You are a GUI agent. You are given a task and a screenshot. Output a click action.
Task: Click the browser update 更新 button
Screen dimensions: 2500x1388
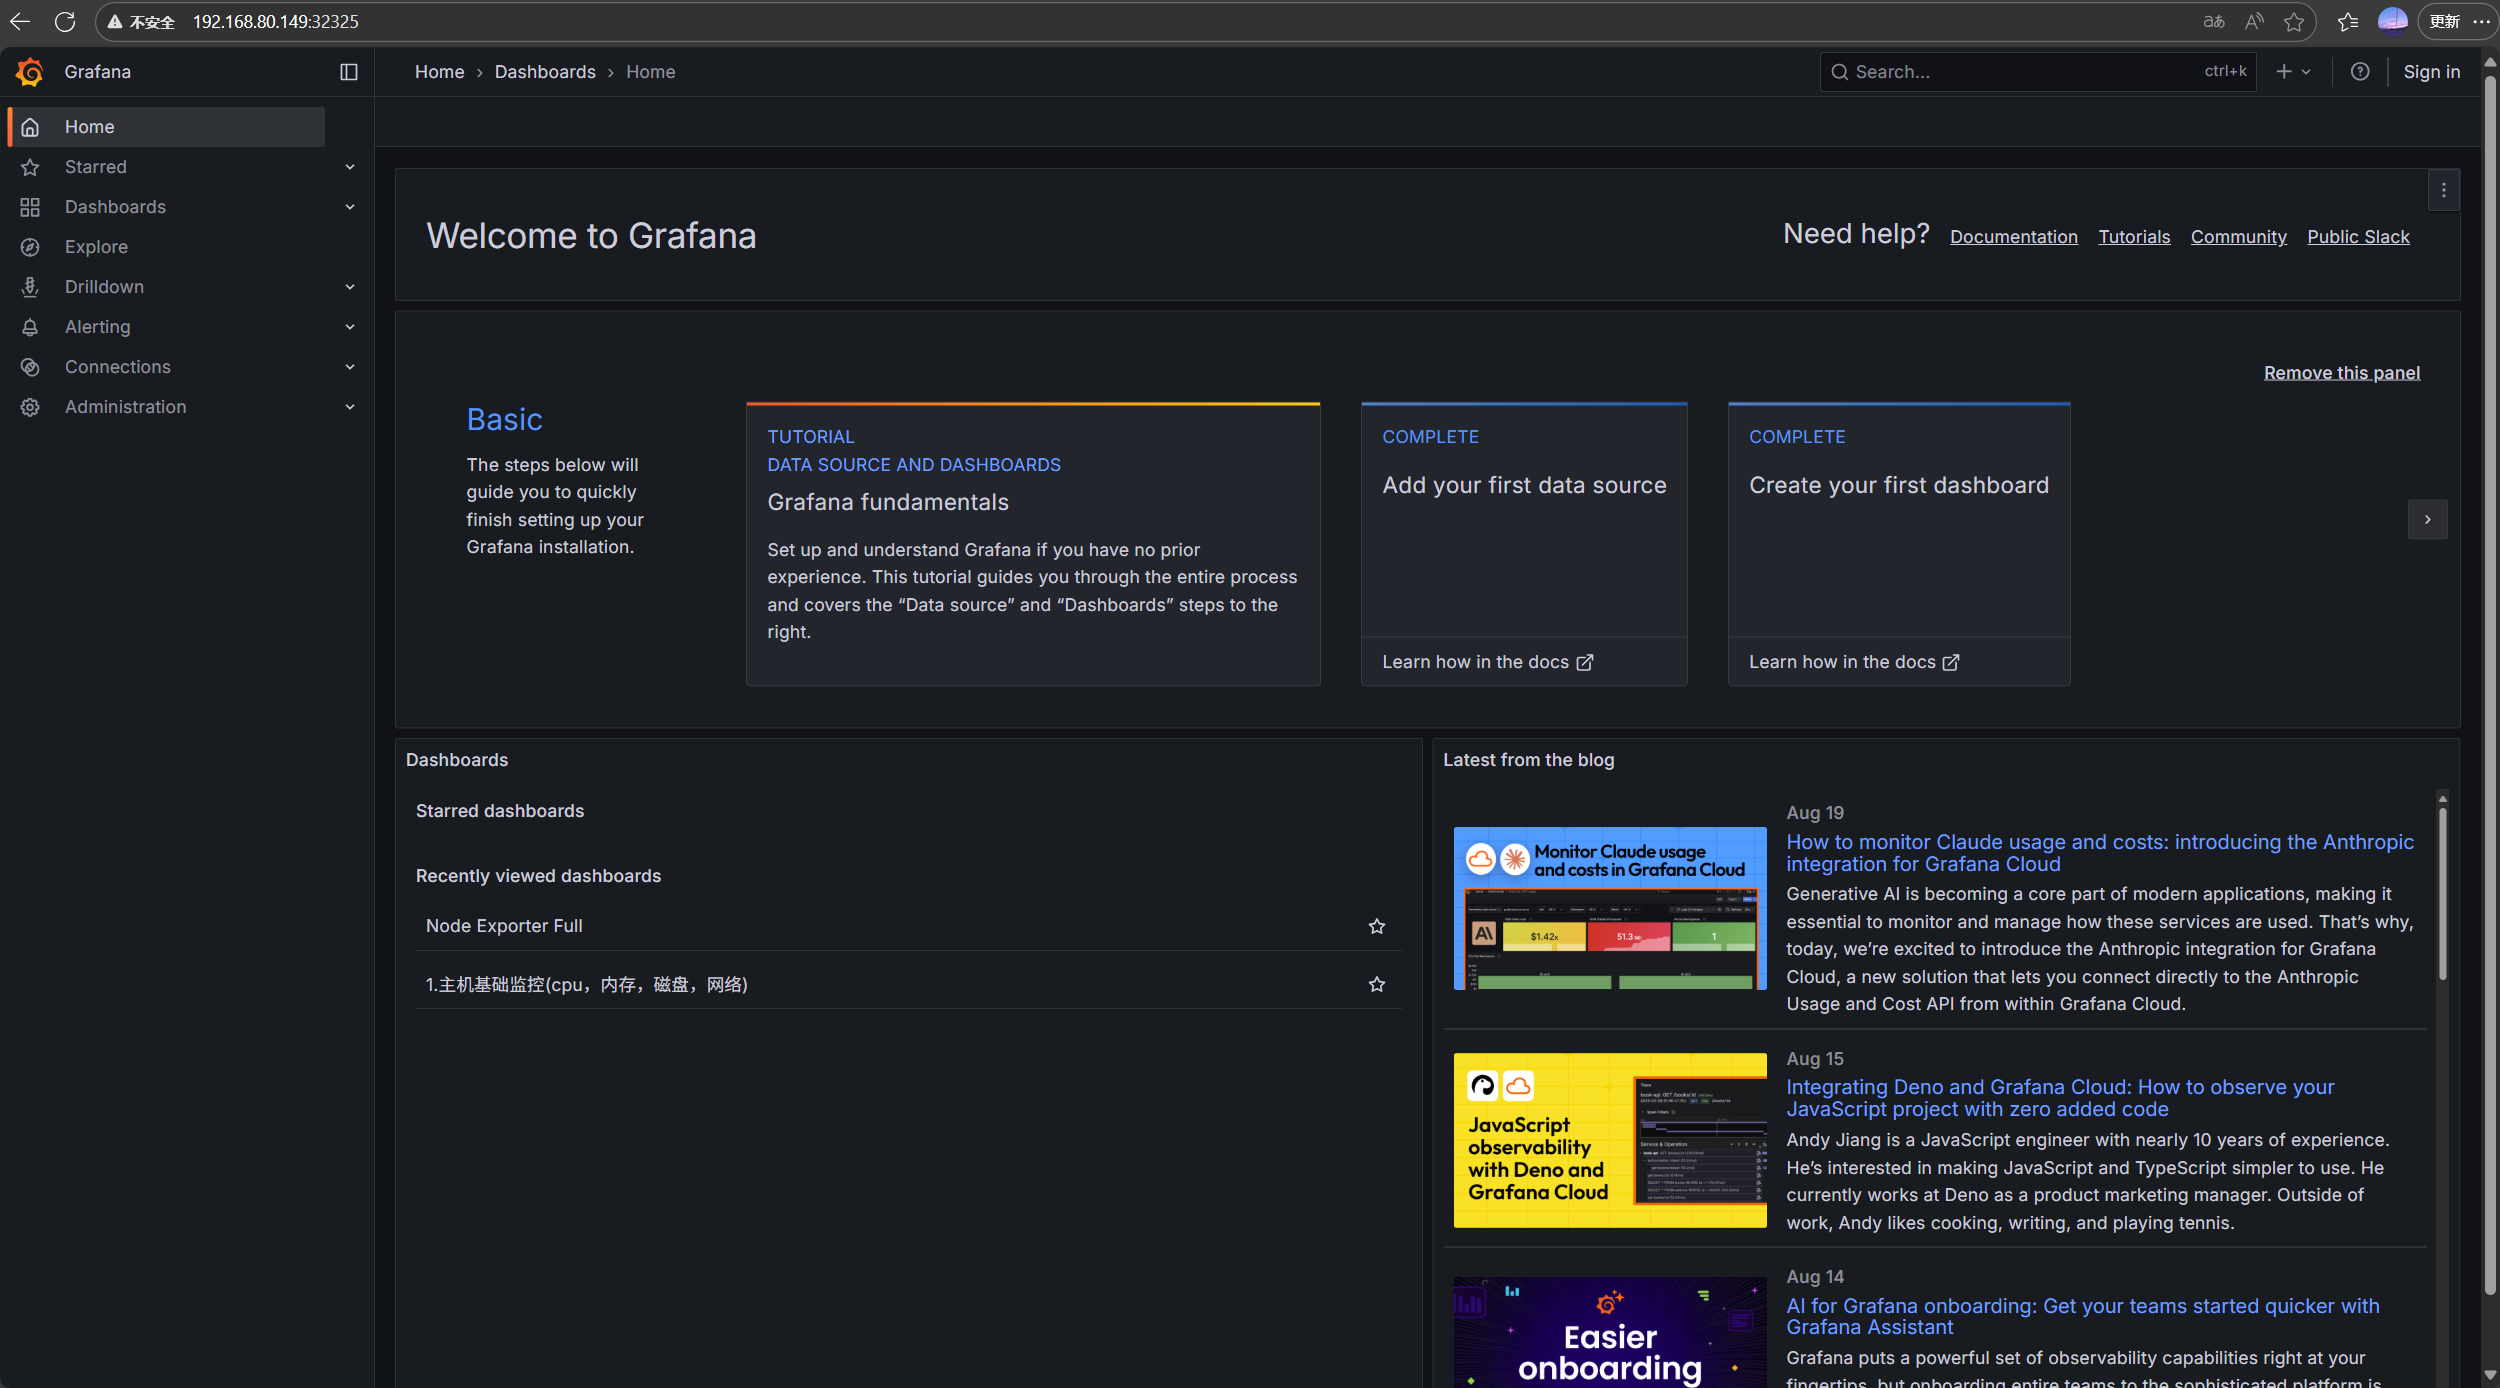coord(2444,21)
